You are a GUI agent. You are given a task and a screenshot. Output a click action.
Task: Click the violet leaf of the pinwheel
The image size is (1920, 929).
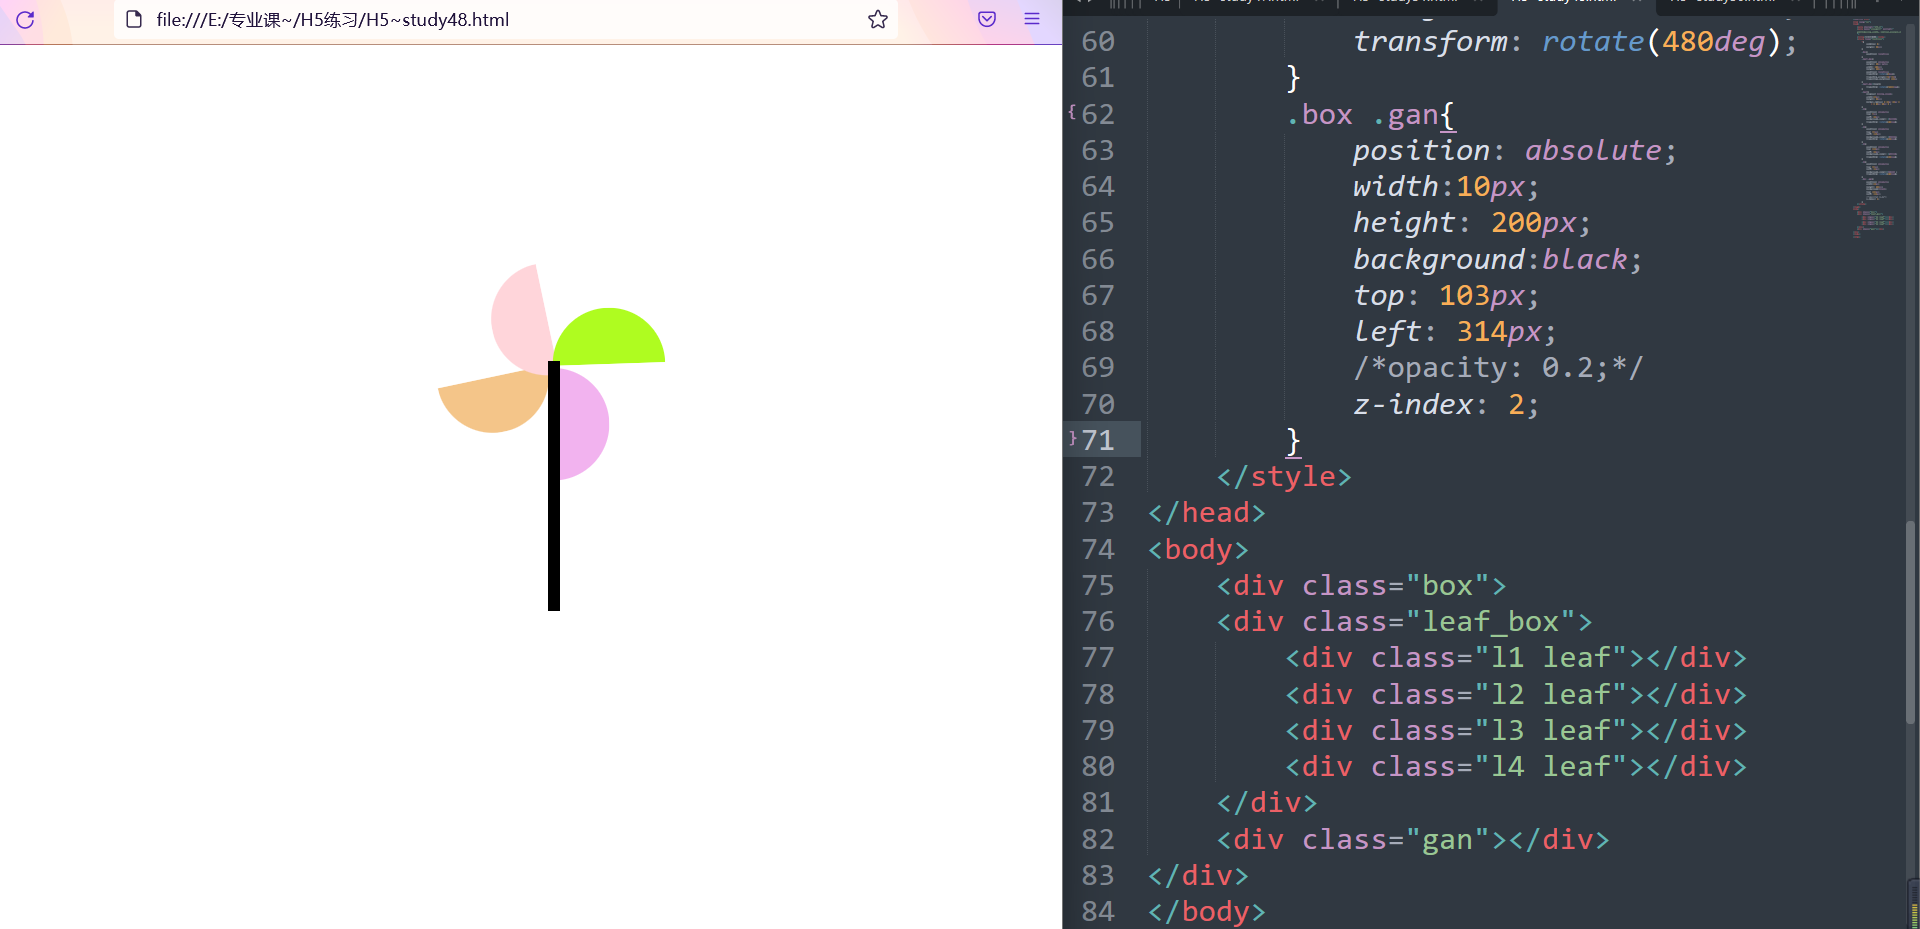pos(584,424)
